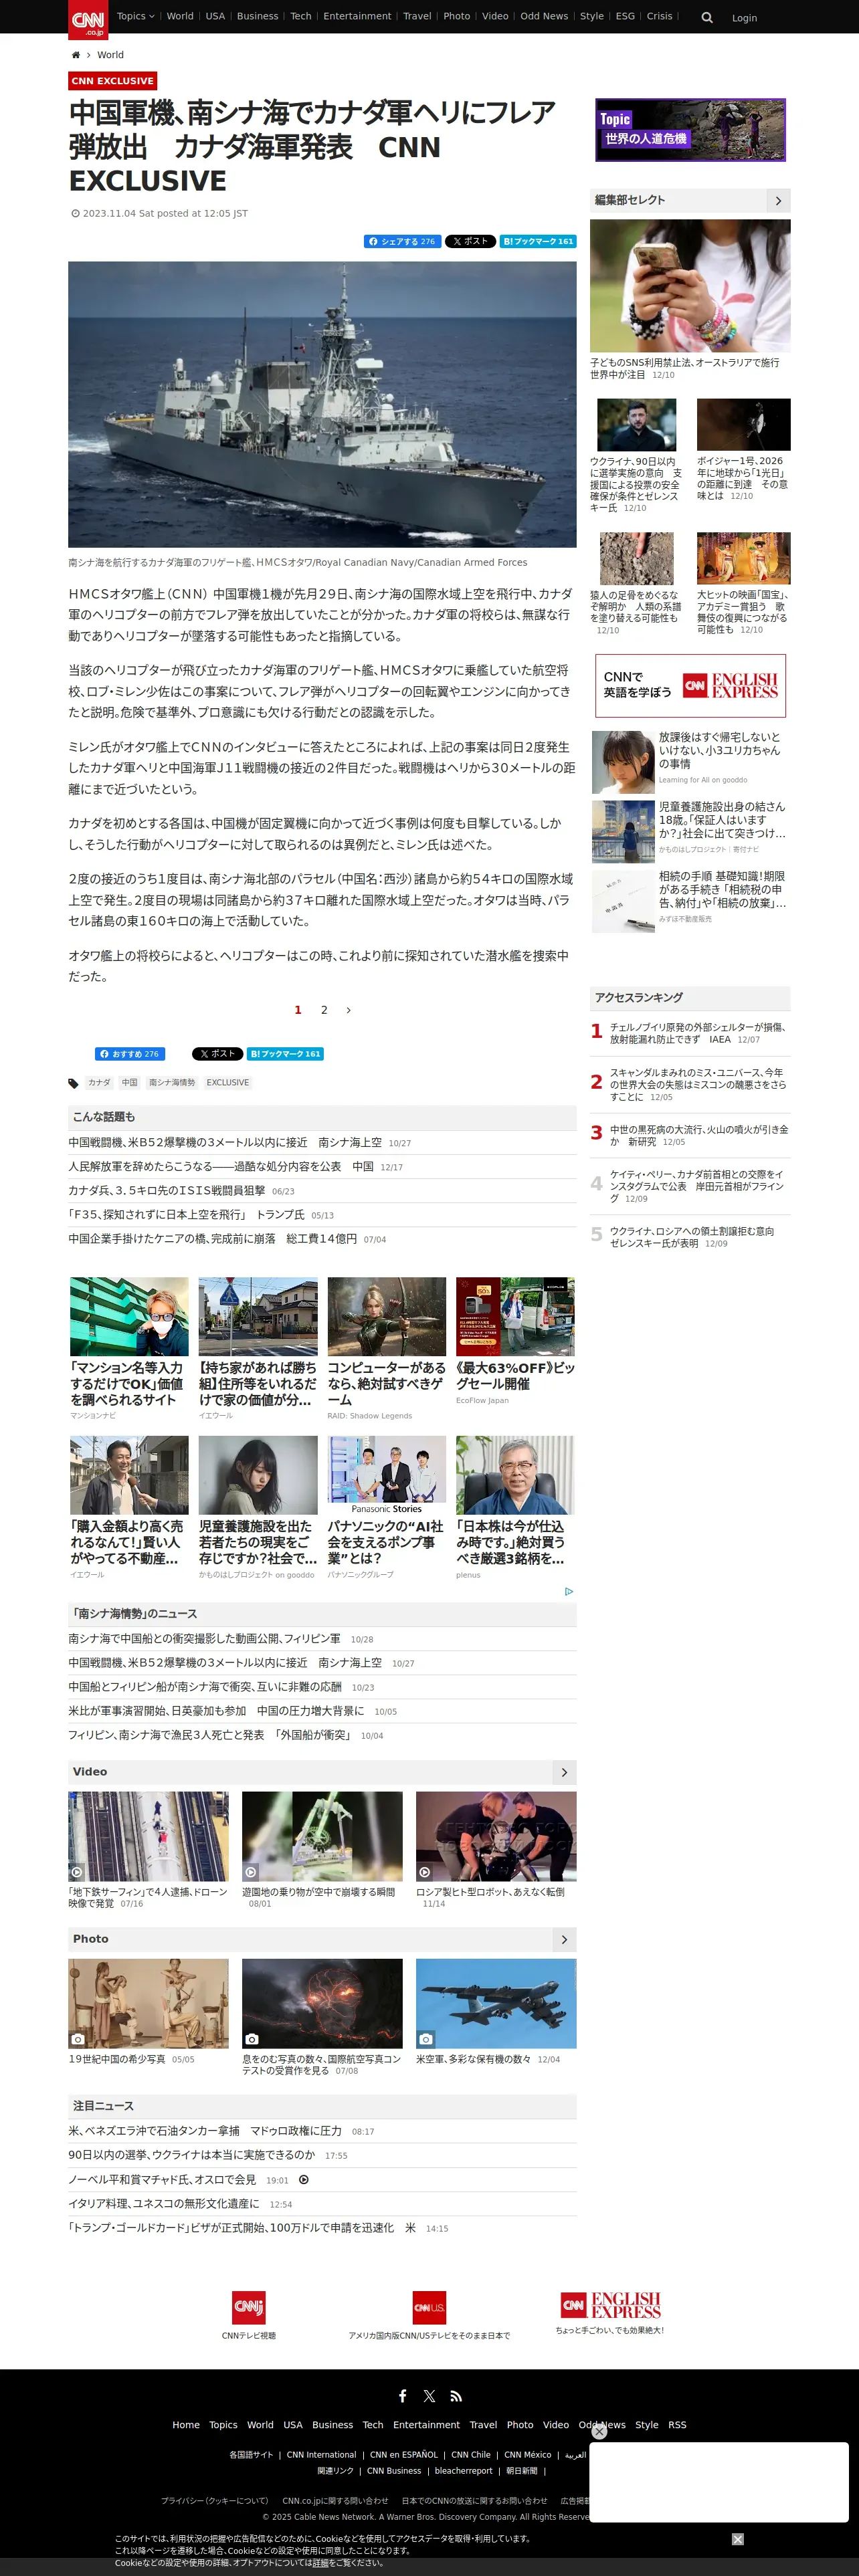Open the HMCS Ottawa frigate photo
The image size is (859, 2576).
[322, 404]
